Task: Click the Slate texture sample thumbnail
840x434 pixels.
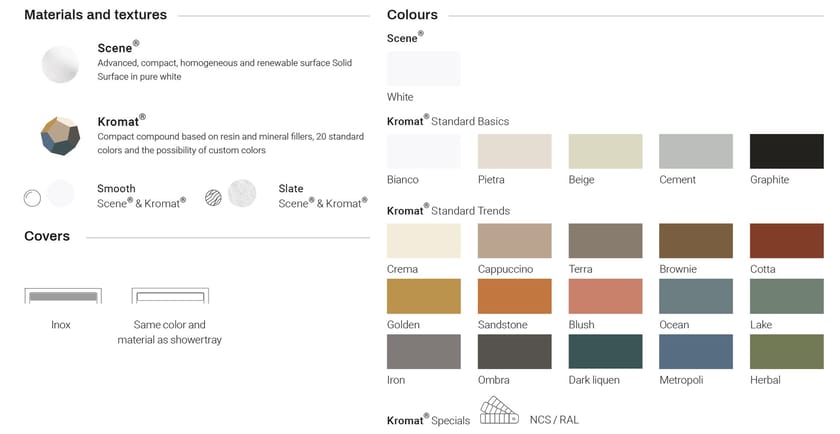Action: point(242,193)
